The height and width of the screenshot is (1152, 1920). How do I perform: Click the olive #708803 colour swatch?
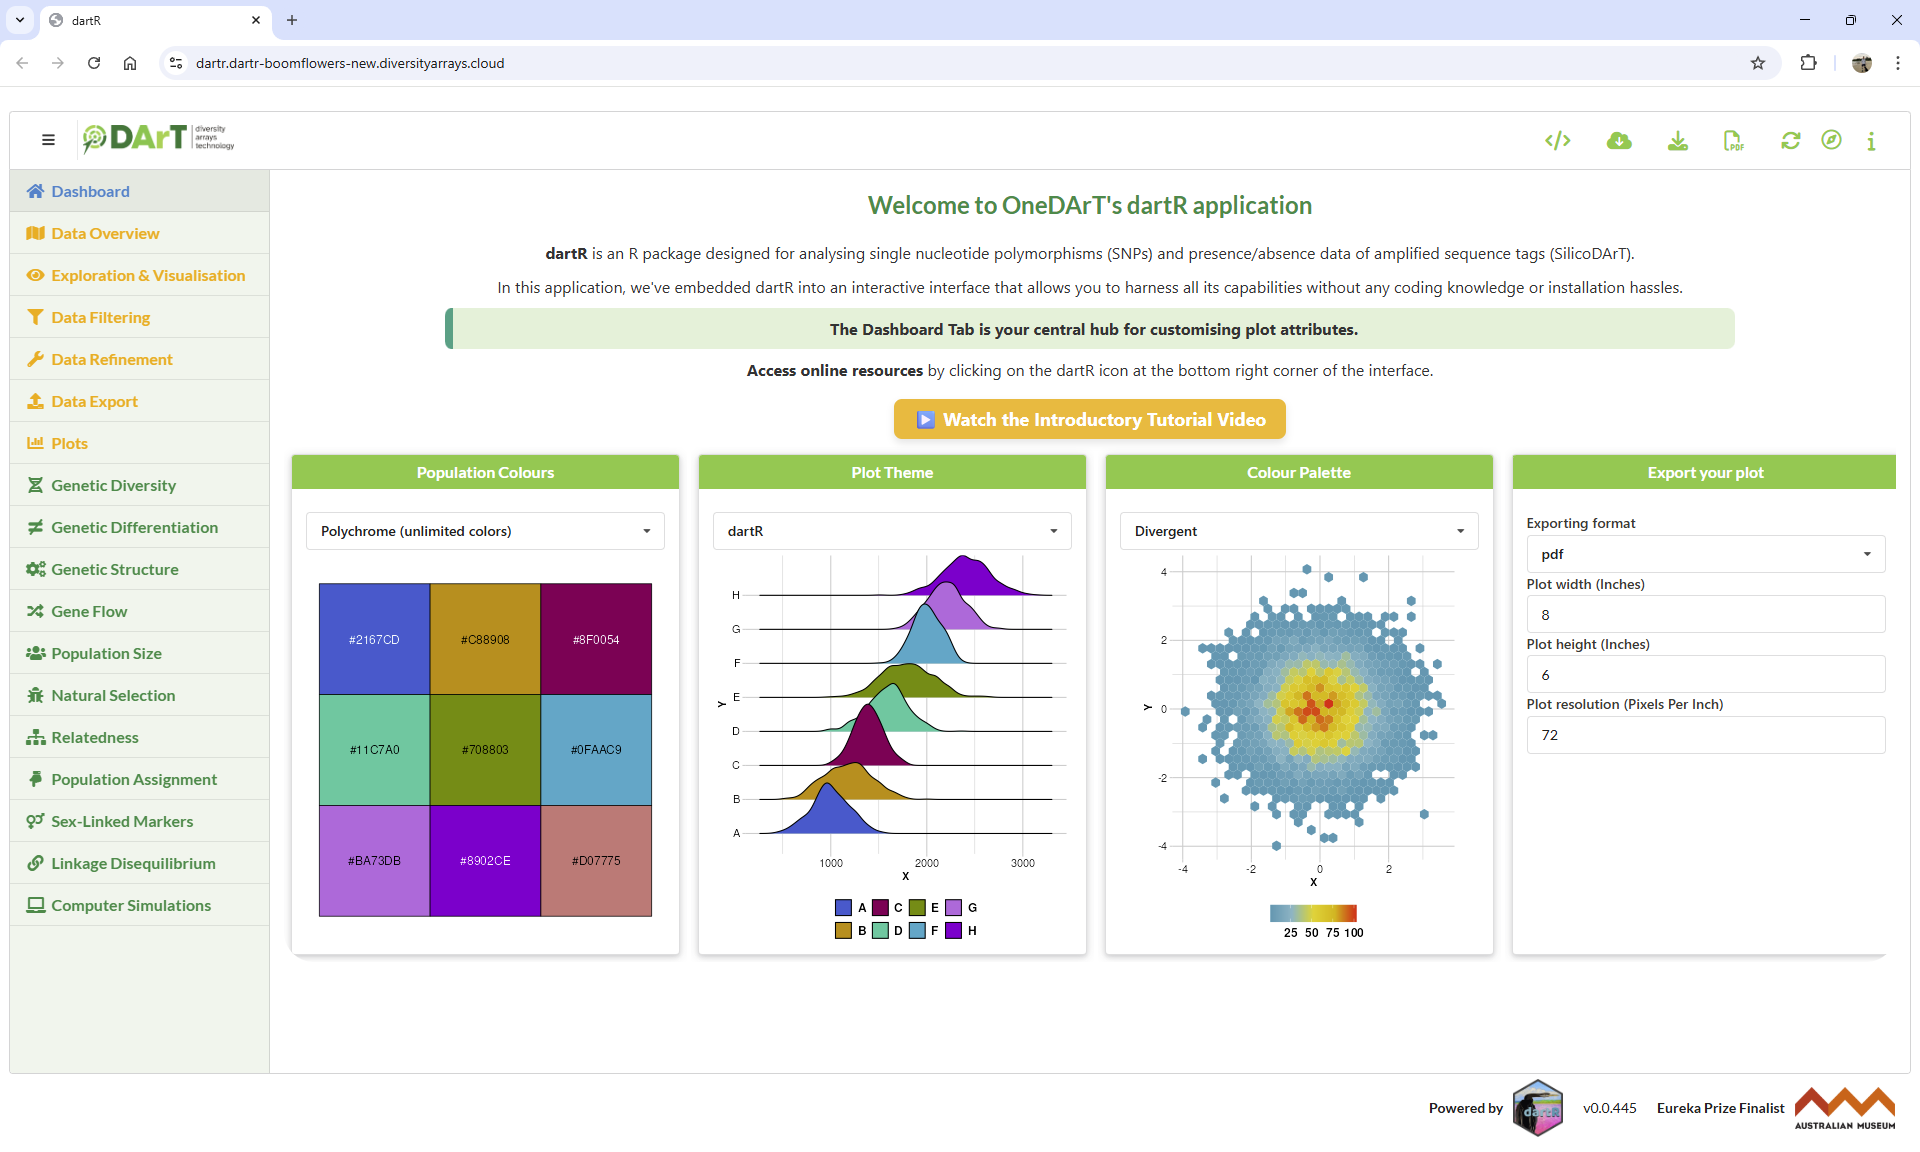coord(485,750)
